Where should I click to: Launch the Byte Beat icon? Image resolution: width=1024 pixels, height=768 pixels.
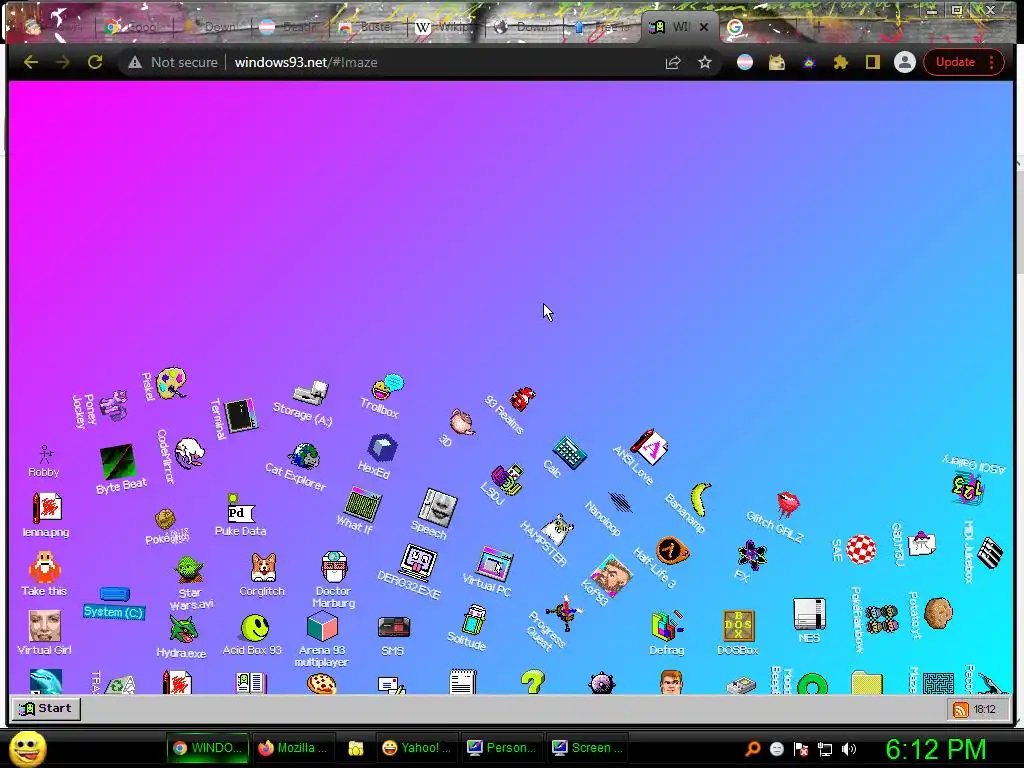point(118,461)
